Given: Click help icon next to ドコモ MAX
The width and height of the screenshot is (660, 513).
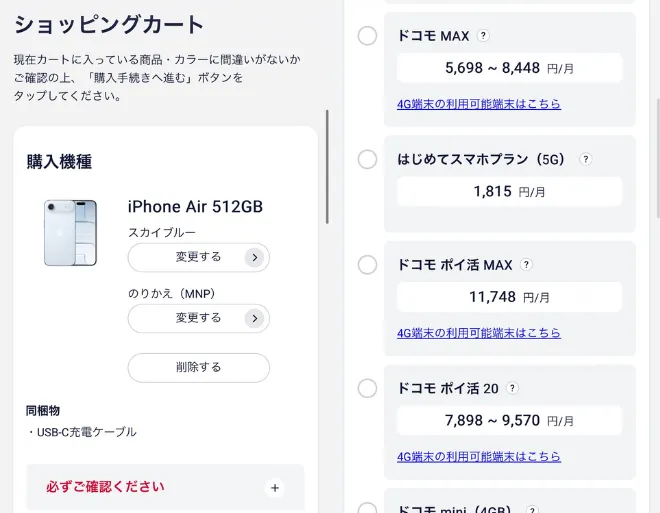Looking at the screenshot, I should coord(483,36).
